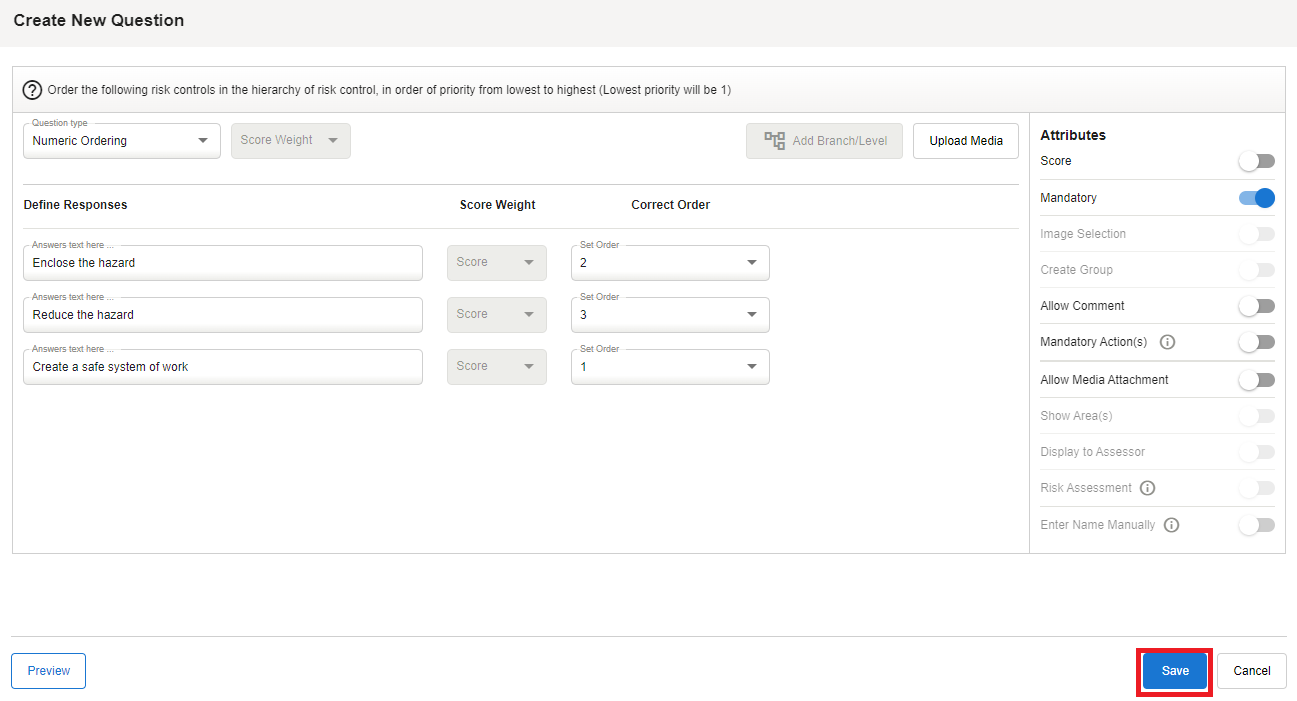Switch on the Mandatory Action(s) toggle
The height and width of the screenshot is (701, 1297).
[1256, 342]
